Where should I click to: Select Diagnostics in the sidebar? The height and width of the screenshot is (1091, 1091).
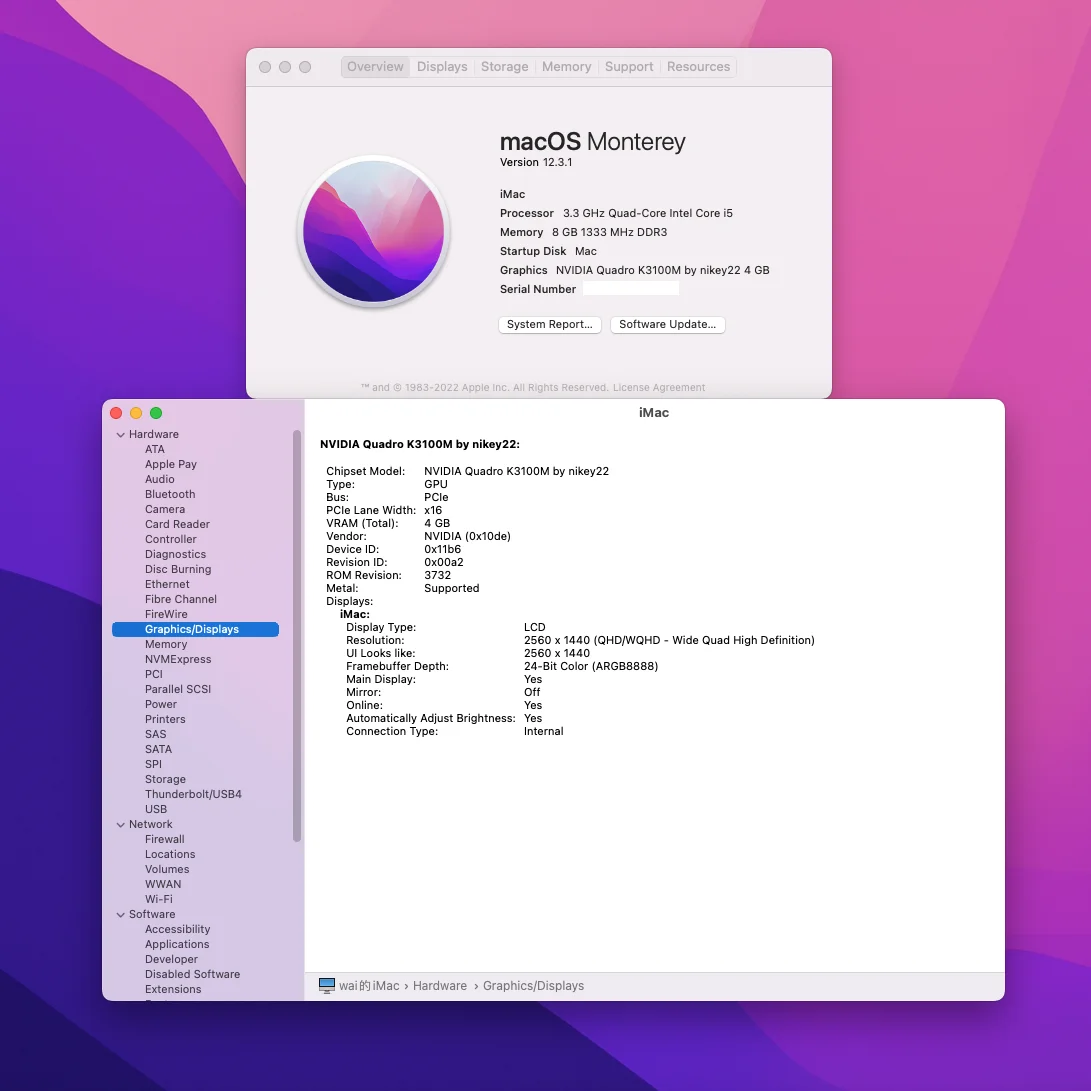[175, 554]
